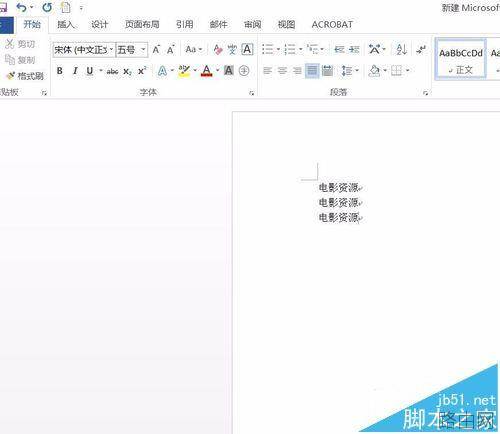Open font name combo box 宋体

[84, 50]
